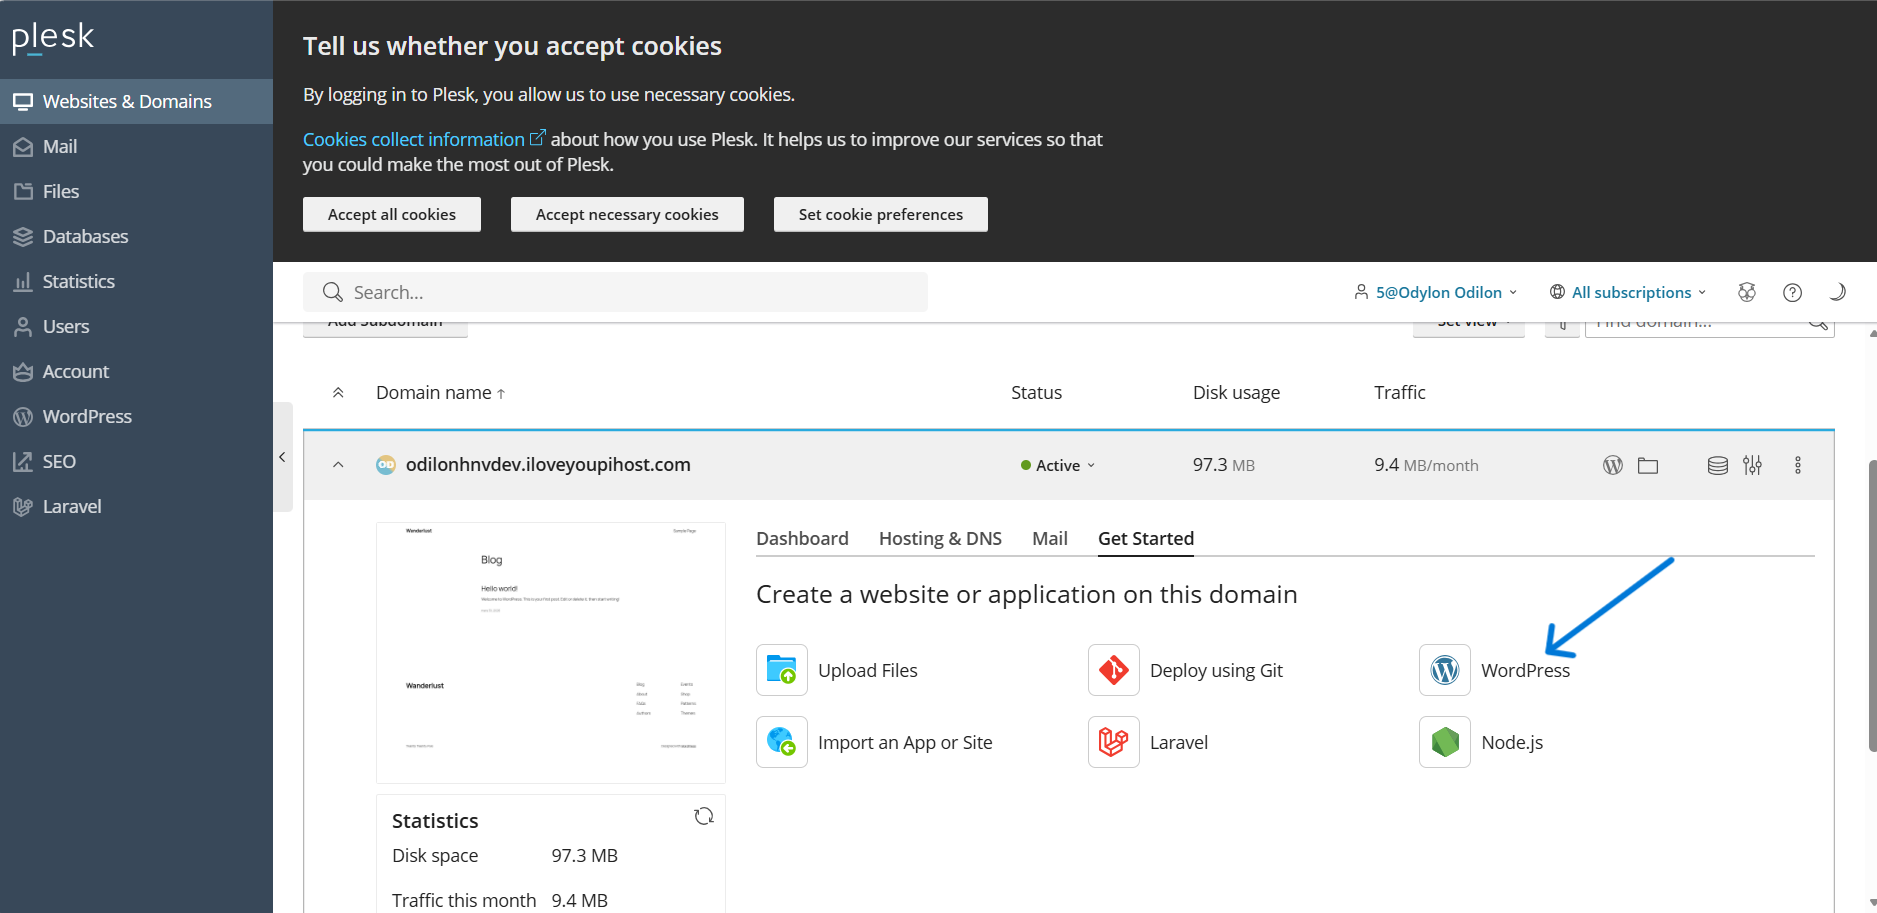The image size is (1877, 913).
Task: Click the website preview thumbnail
Action: point(550,652)
